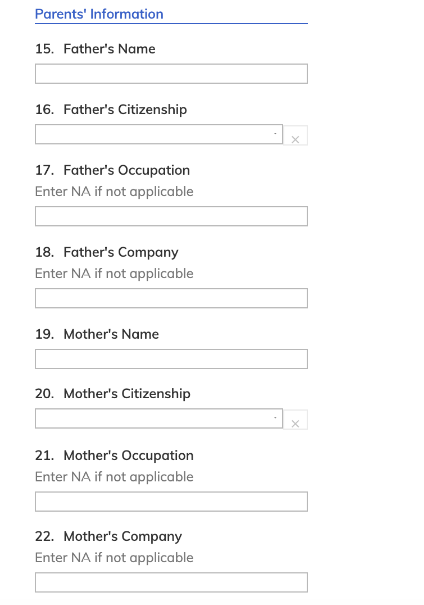Click the "17. Father's Occupation" label

tap(113, 171)
